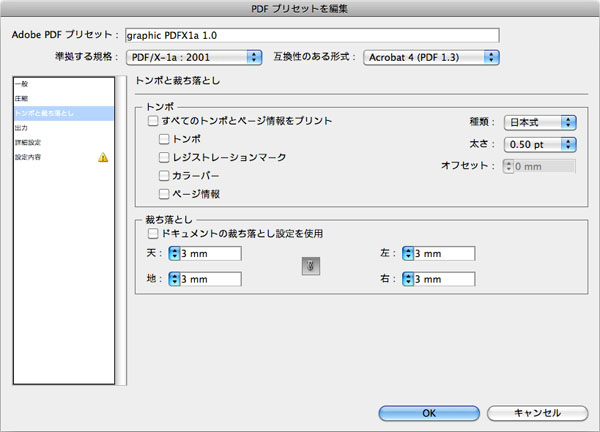Enable すべてのトンボとページ情報をプリント checkbox
600x432 pixels.
(153, 121)
